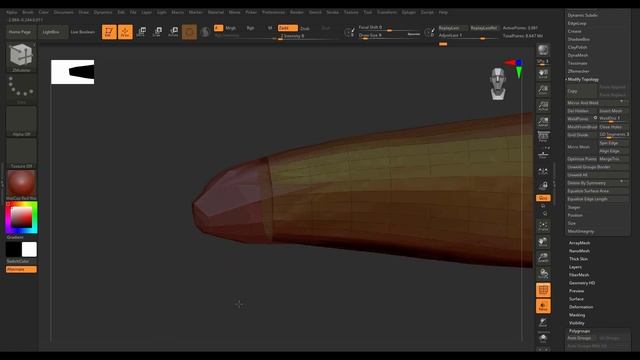Open the Alpha Off selector
Image resolution: width=640 pixels, height=360 pixels.
click(21, 121)
